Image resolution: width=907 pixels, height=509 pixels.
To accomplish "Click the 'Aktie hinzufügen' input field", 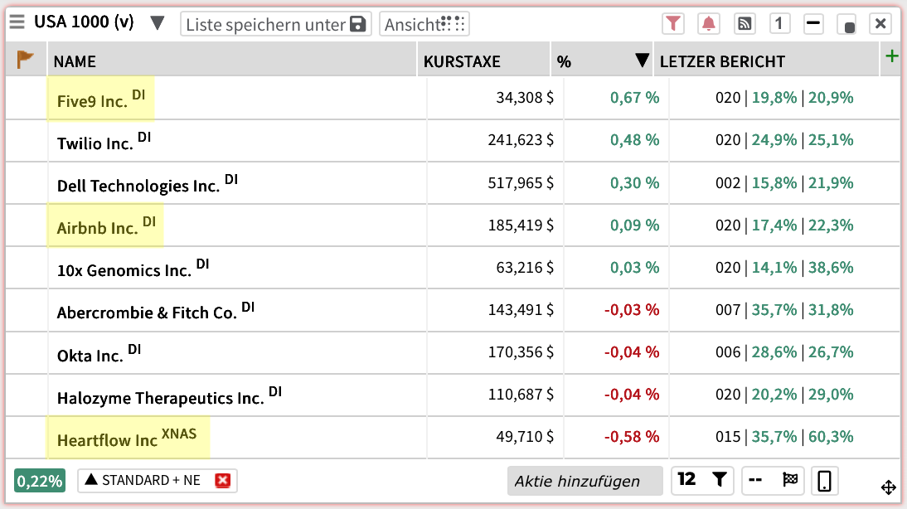I will click(x=585, y=481).
